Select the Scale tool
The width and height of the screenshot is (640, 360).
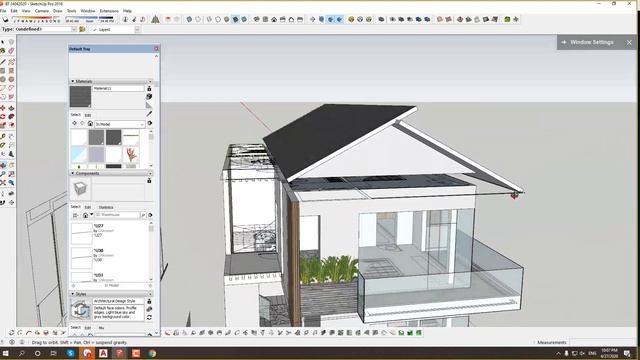pyautogui.click(x=3, y=125)
